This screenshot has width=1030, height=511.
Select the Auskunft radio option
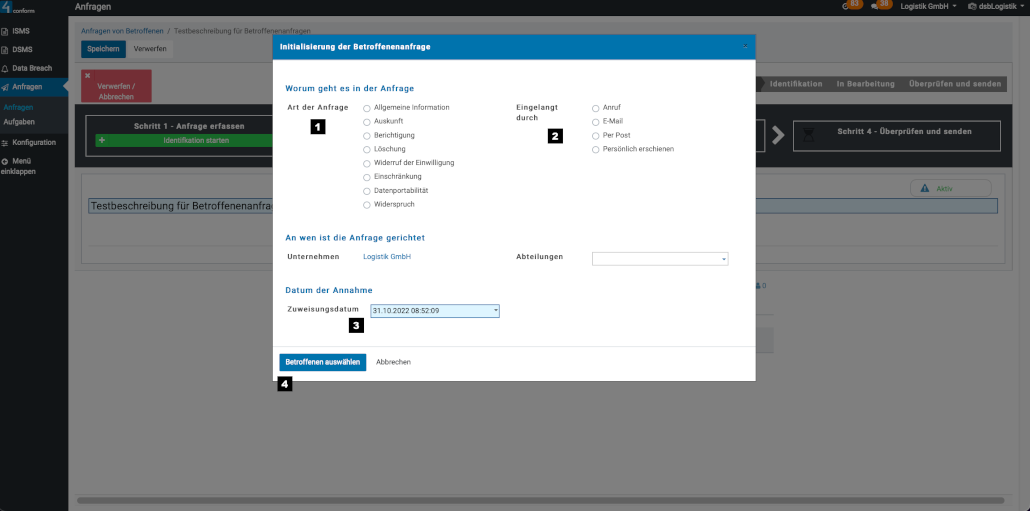(367, 121)
